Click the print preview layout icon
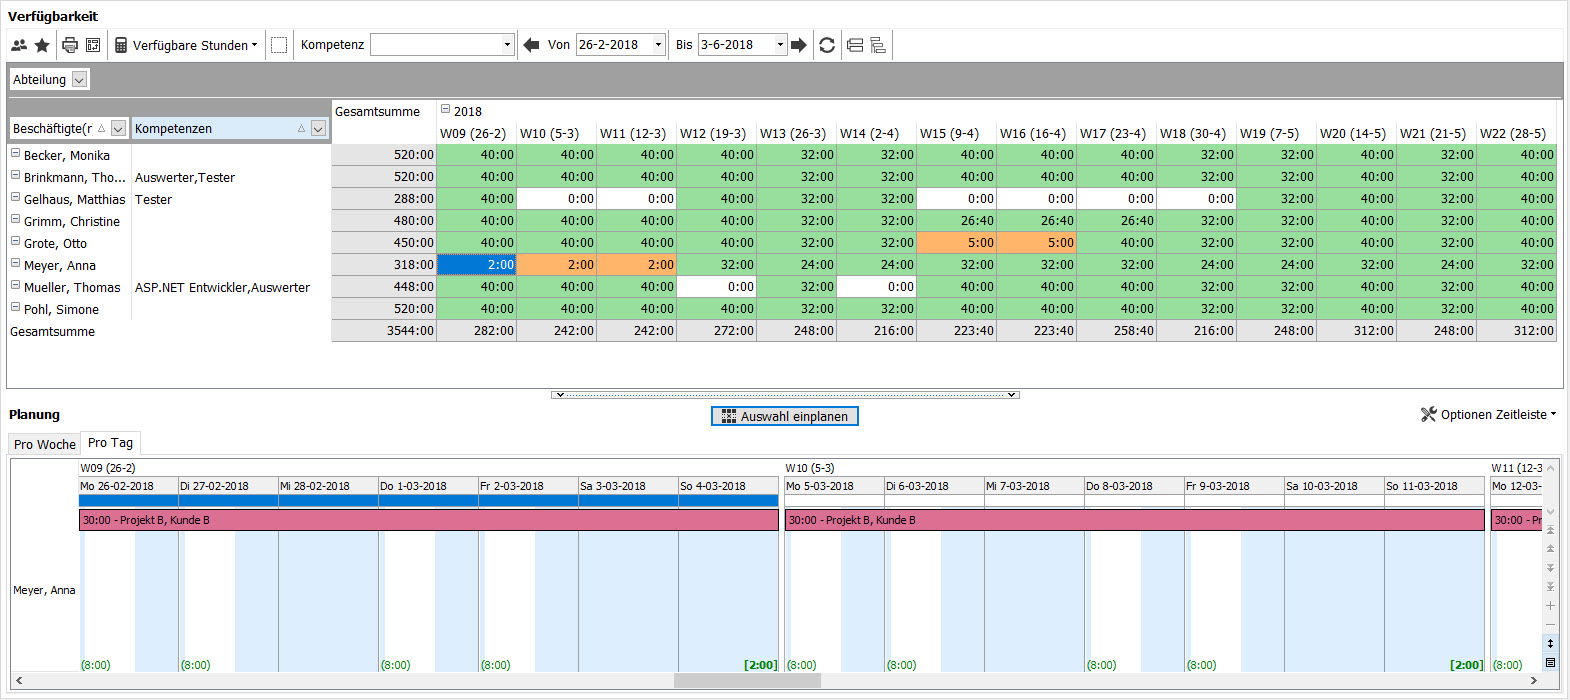 point(93,45)
